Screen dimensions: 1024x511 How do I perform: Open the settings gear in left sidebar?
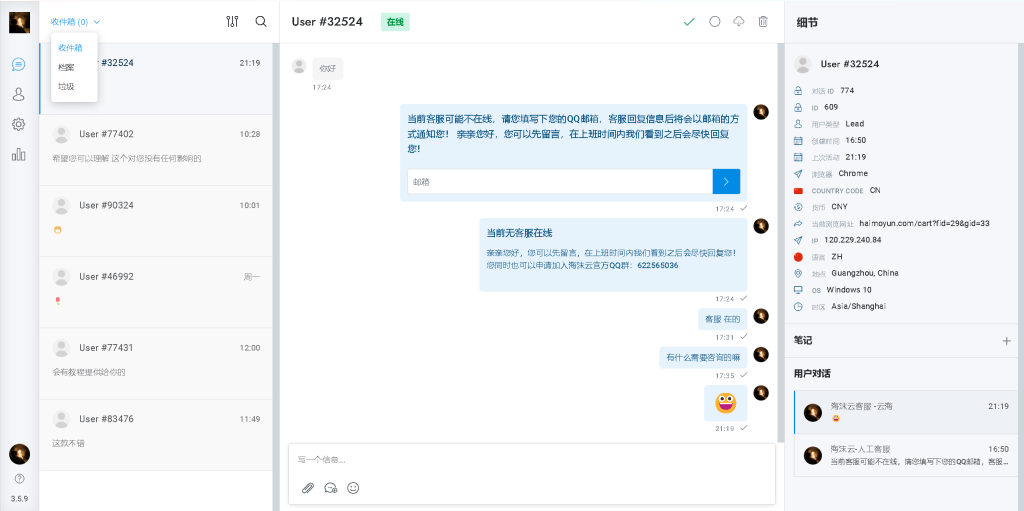tap(19, 124)
